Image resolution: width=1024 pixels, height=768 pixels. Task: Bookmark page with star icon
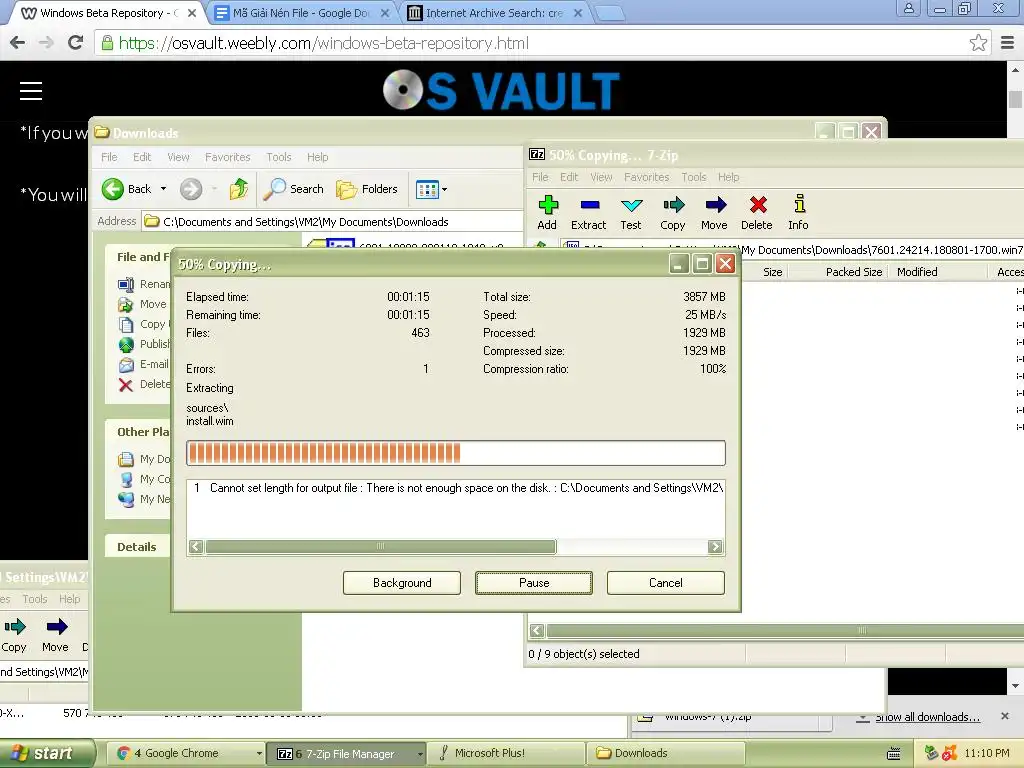pyautogui.click(x=978, y=43)
